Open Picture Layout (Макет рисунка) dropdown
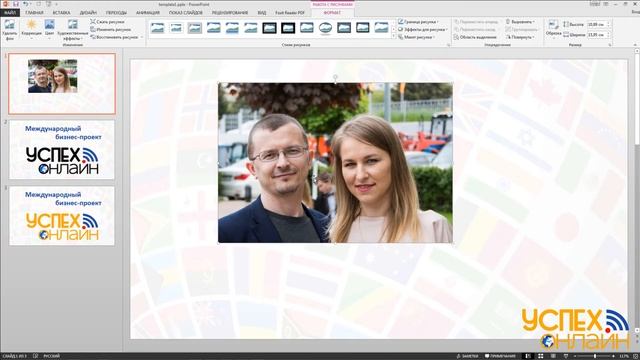This screenshot has height=360, width=640. [417, 37]
